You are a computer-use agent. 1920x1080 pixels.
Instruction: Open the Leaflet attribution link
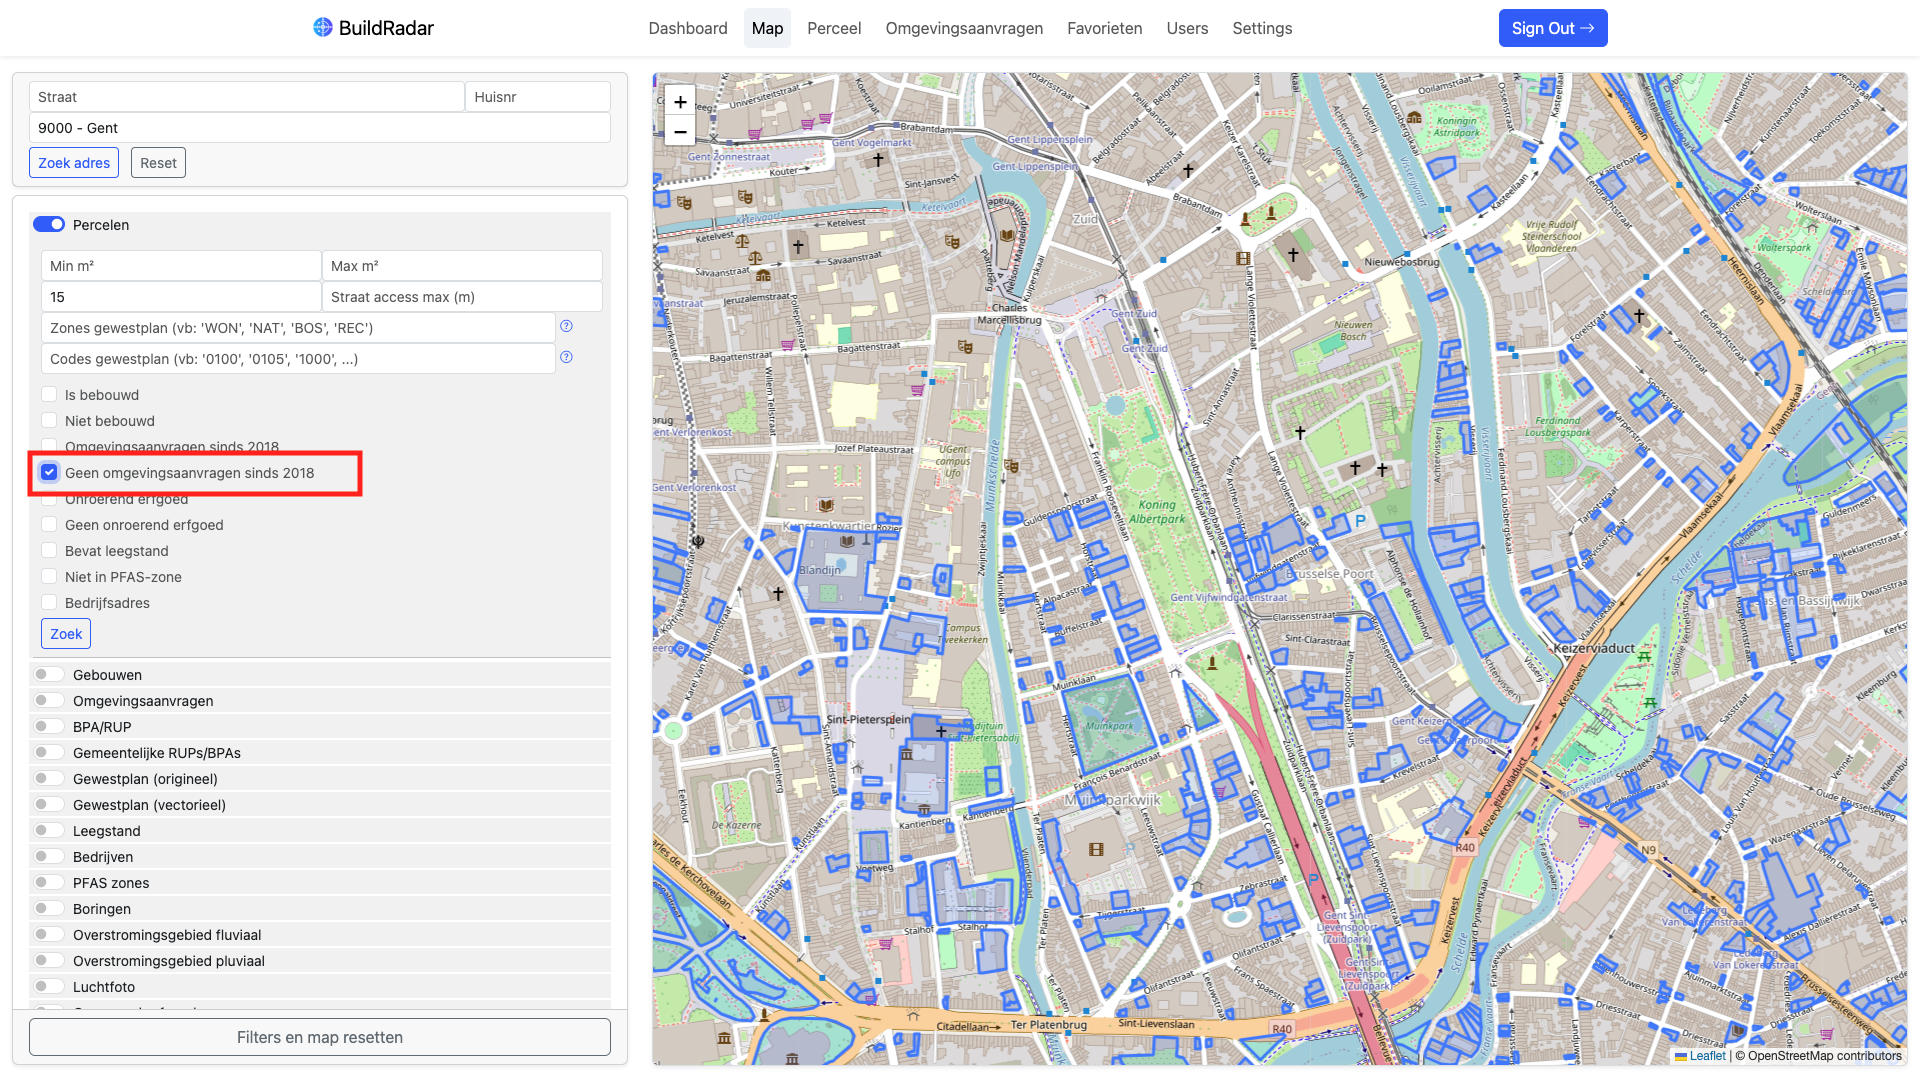click(x=1707, y=1056)
